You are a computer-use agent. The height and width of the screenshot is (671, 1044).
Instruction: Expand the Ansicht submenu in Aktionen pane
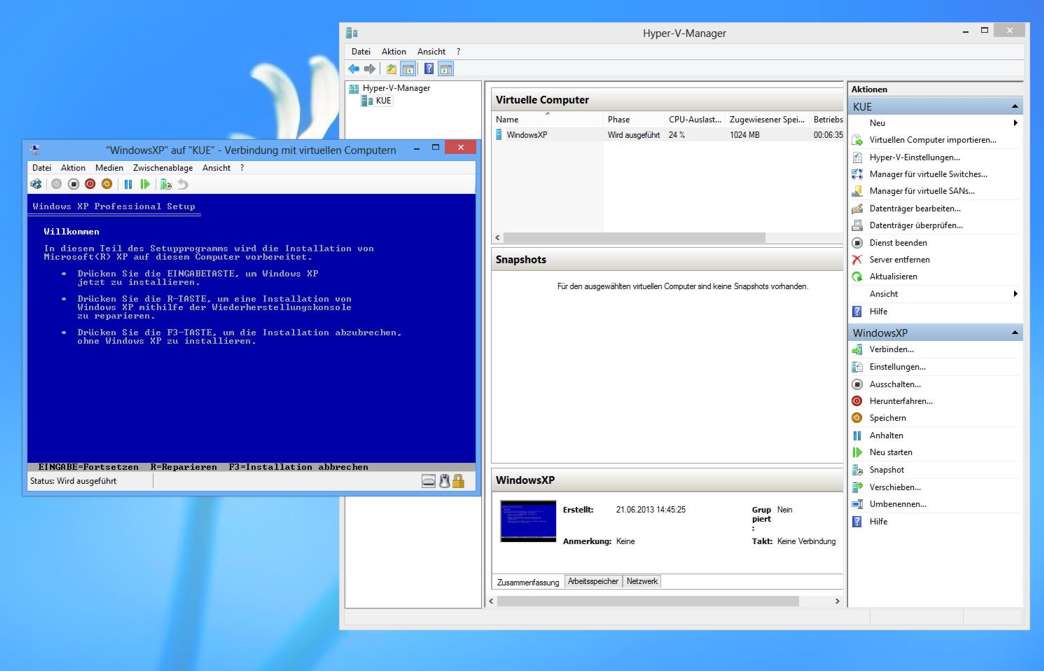tap(1015, 294)
